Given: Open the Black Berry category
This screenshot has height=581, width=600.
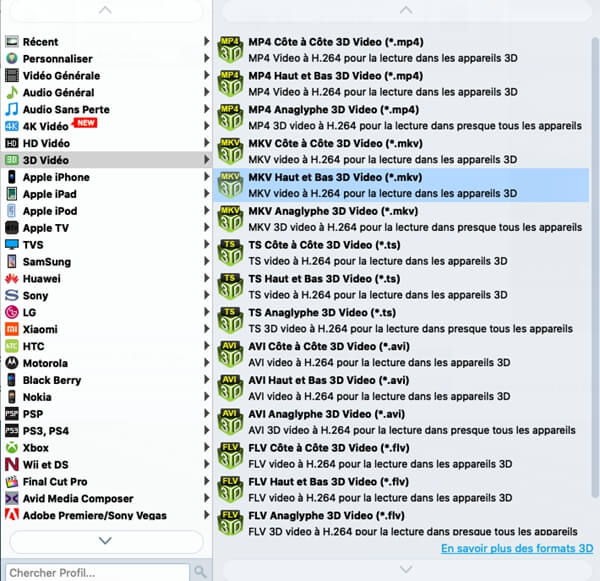Looking at the screenshot, I should (x=106, y=380).
